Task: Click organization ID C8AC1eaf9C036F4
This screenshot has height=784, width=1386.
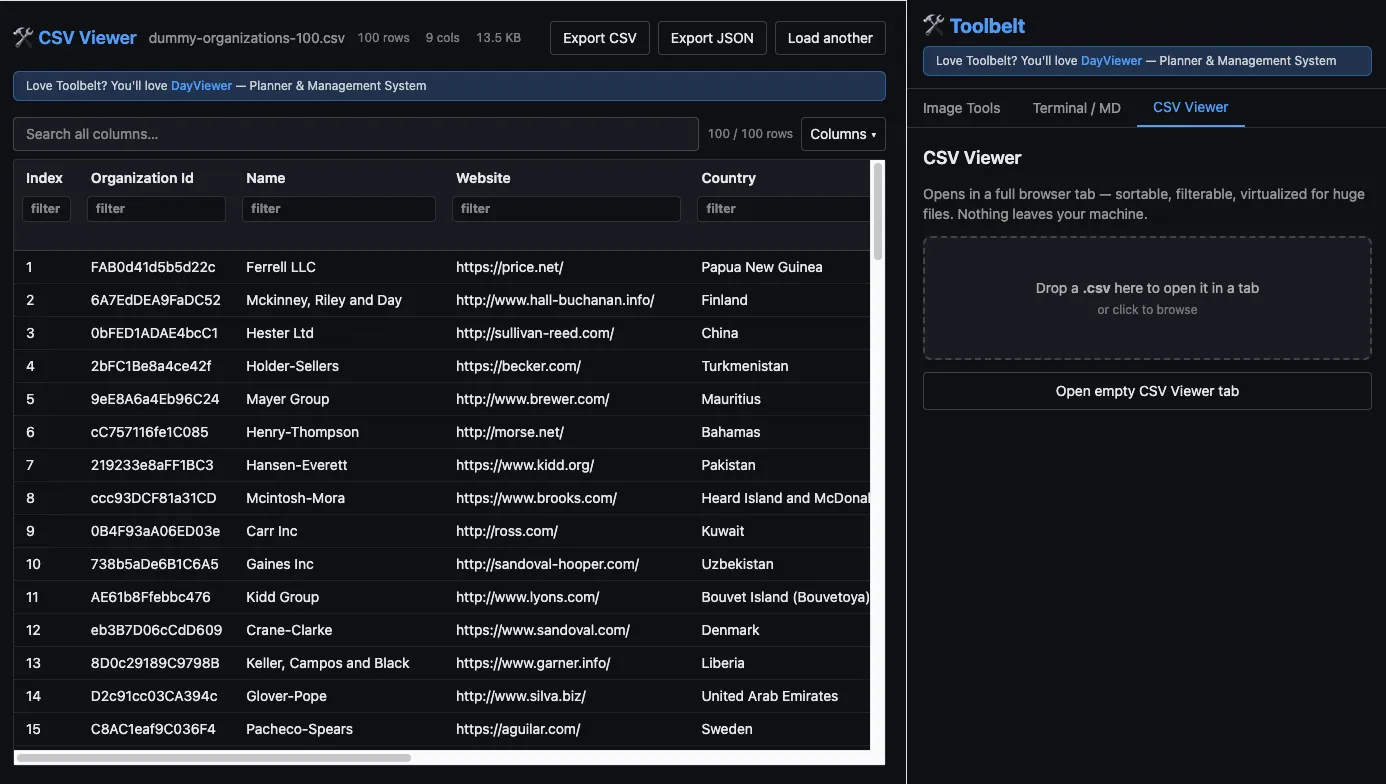Action: pyautogui.click(x=153, y=729)
